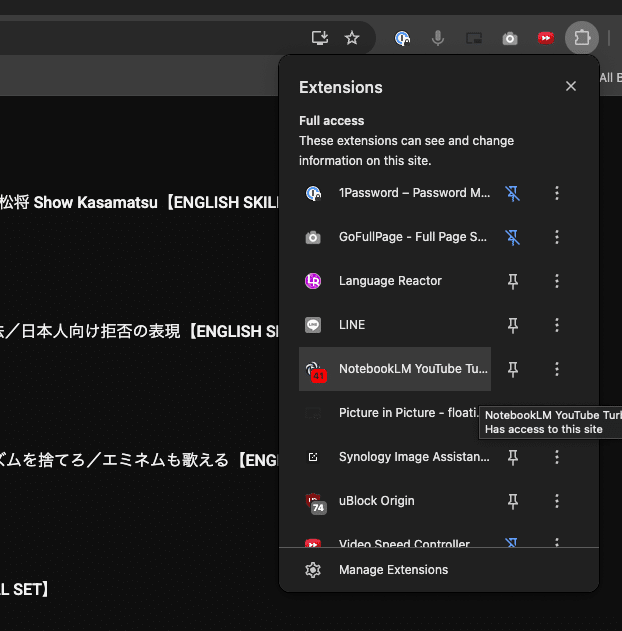The width and height of the screenshot is (622, 631).
Task: Open Manage Extensions
Action: 393,570
